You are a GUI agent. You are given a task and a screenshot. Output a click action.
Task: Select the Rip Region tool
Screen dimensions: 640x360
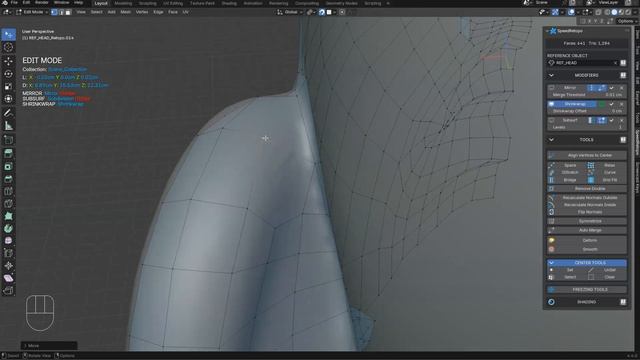[x=9, y=291]
